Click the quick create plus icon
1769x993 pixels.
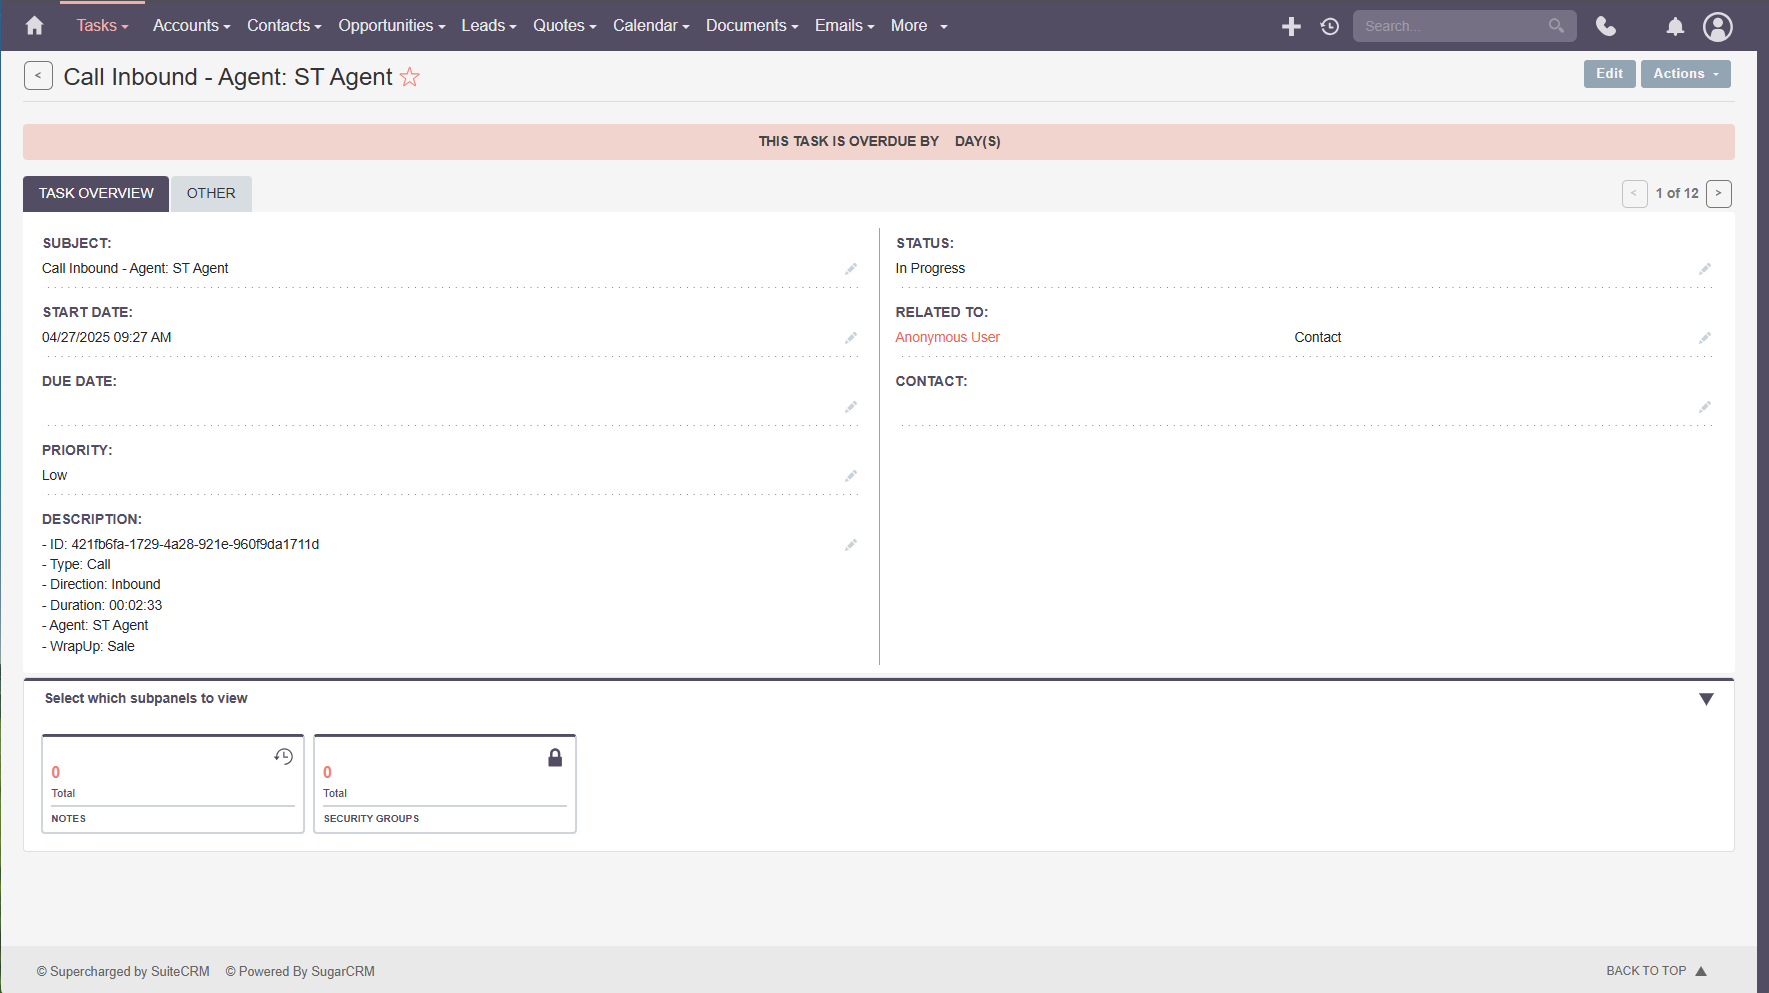click(1291, 26)
